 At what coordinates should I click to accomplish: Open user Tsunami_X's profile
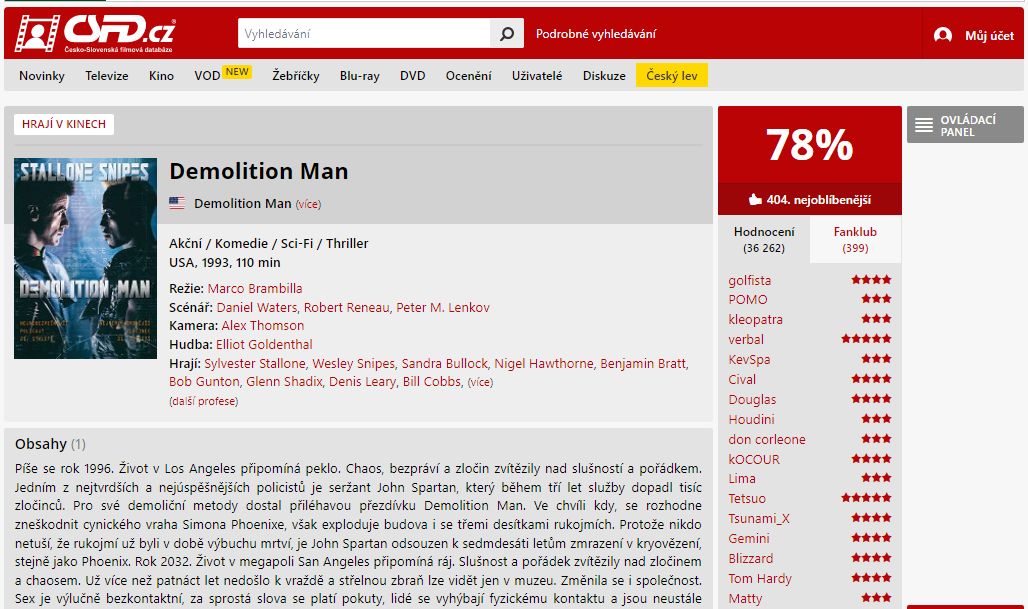click(x=759, y=519)
